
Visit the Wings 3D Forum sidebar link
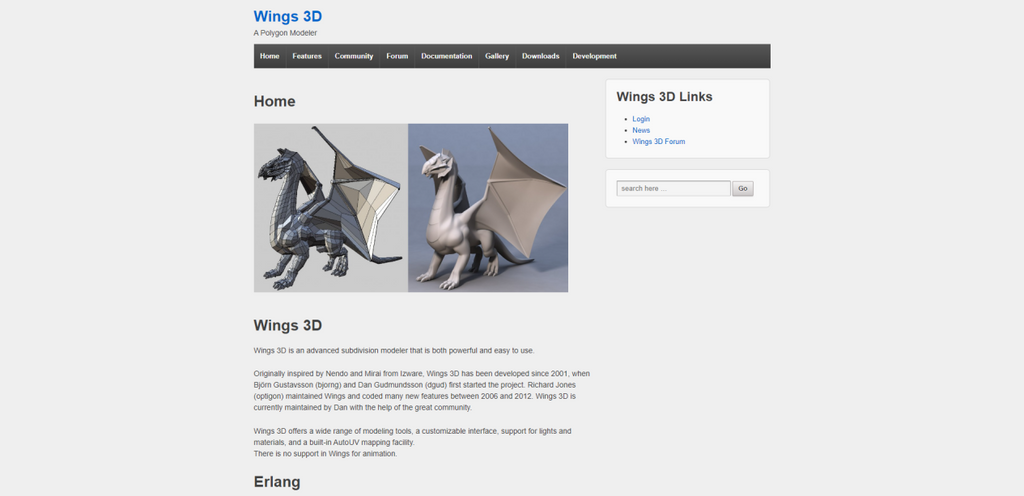point(658,141)
